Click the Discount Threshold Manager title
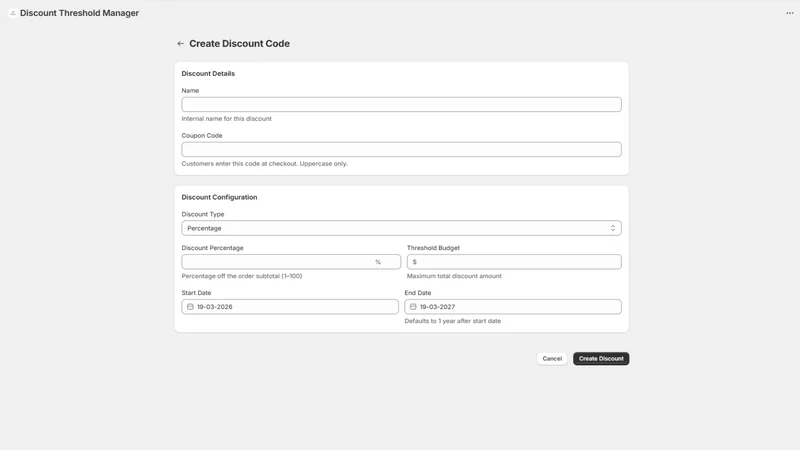Image resolution: width=800 pixels, height=450 pixels. pyautogui.click(x=79, y=13)
